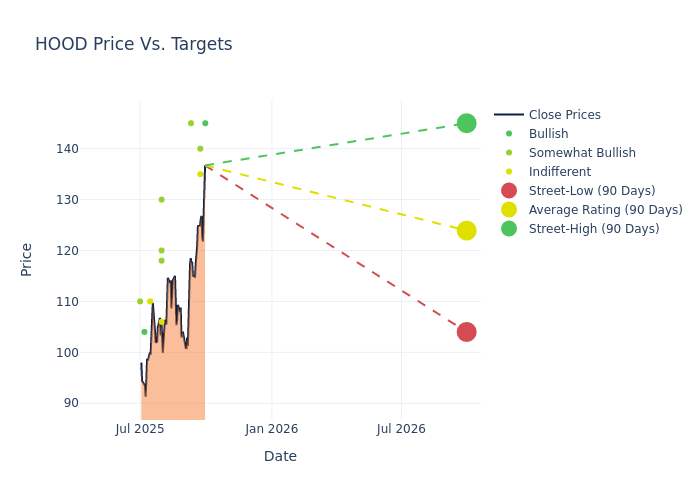
Task: Click the red Street-Low legend marker icon
Action: pos(509,191)
